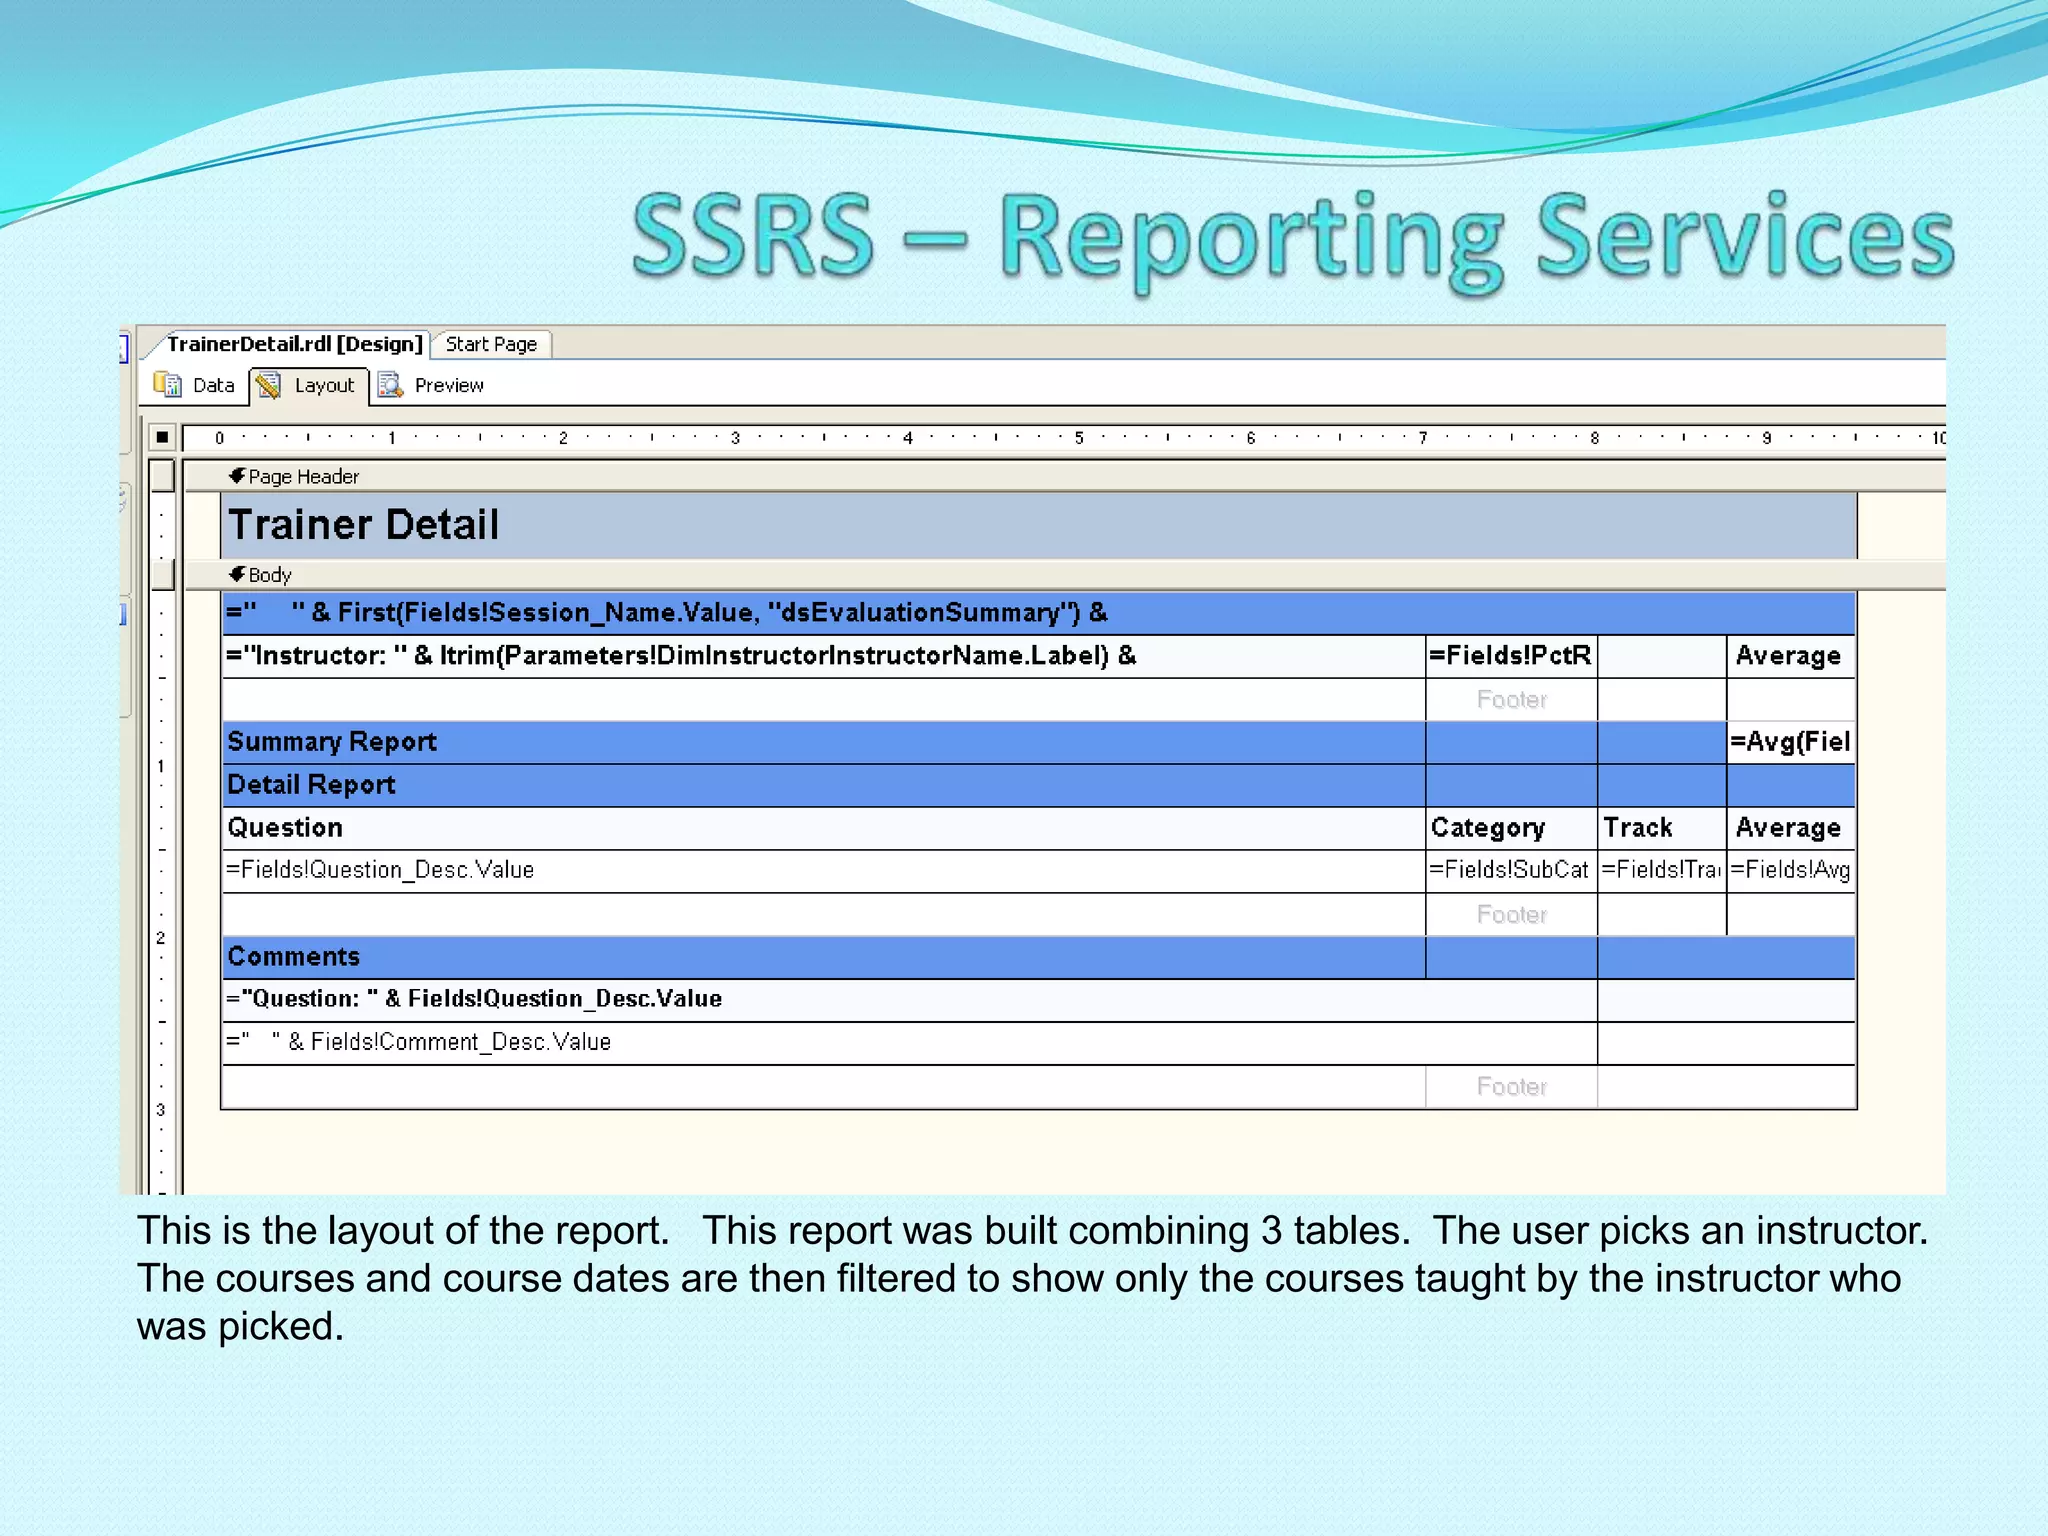Collapse the Body section arrow

tap(237, 574)
